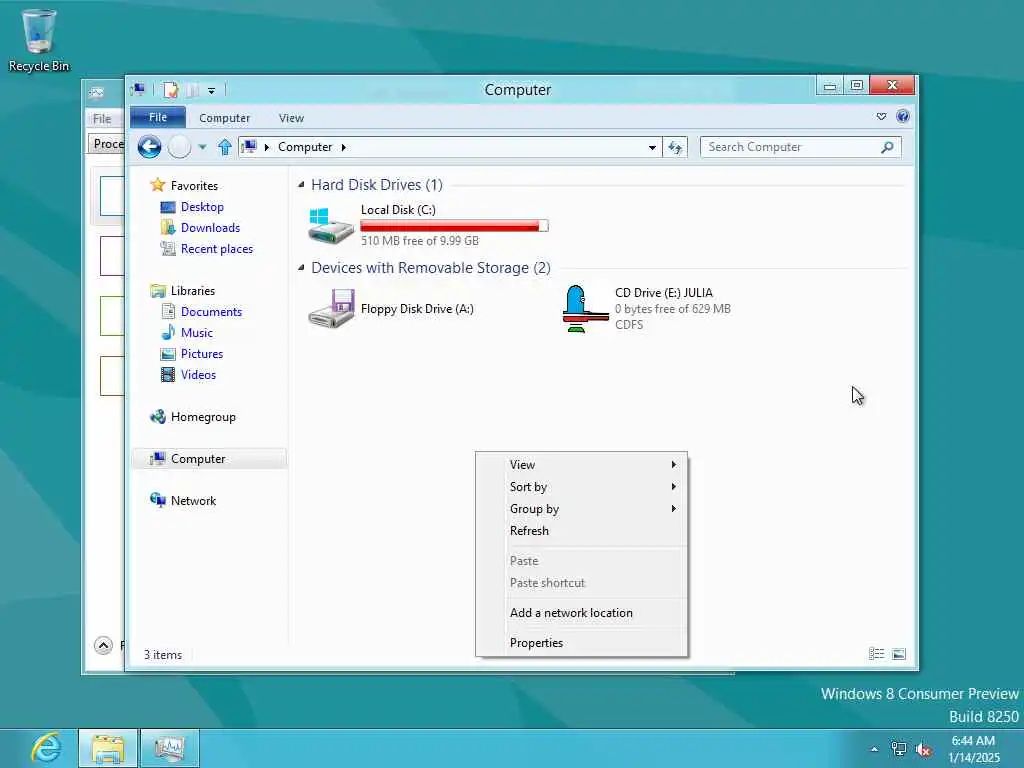Go up one level with Up arrow
This screenshot has height=768, width=1024.
(x=225, y=147)
